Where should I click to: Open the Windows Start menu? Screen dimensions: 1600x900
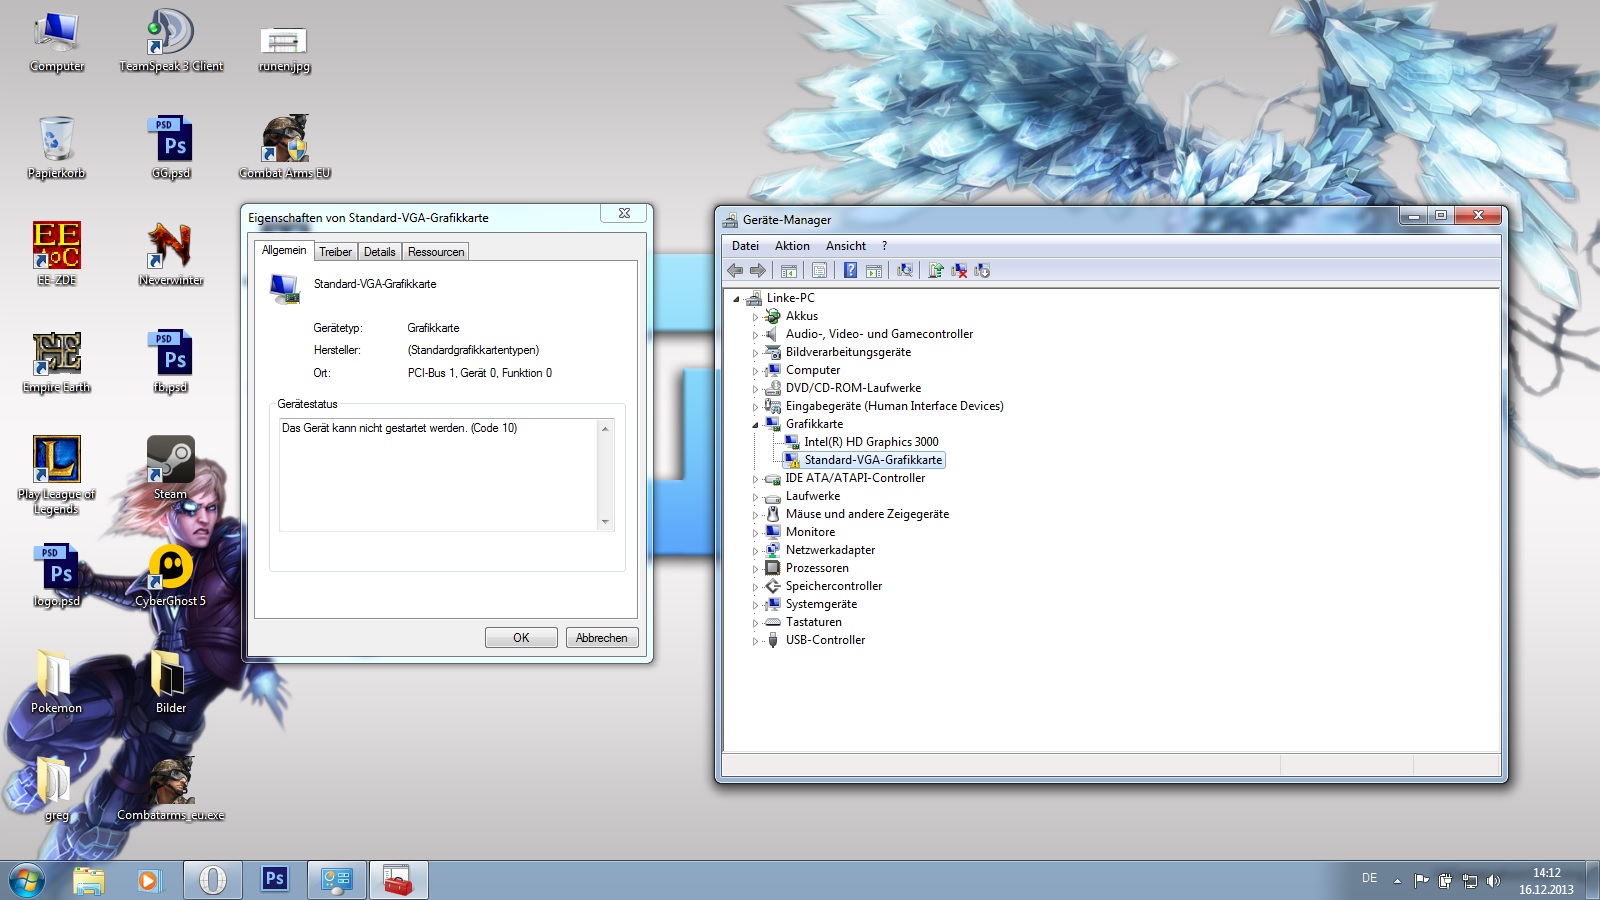click(x=27, y=880)
